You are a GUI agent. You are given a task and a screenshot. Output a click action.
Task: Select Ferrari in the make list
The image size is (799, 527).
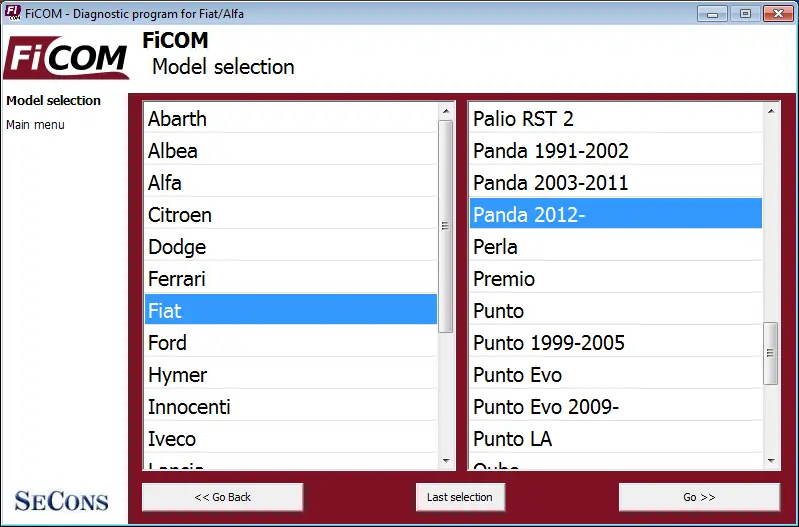[291, 279]
